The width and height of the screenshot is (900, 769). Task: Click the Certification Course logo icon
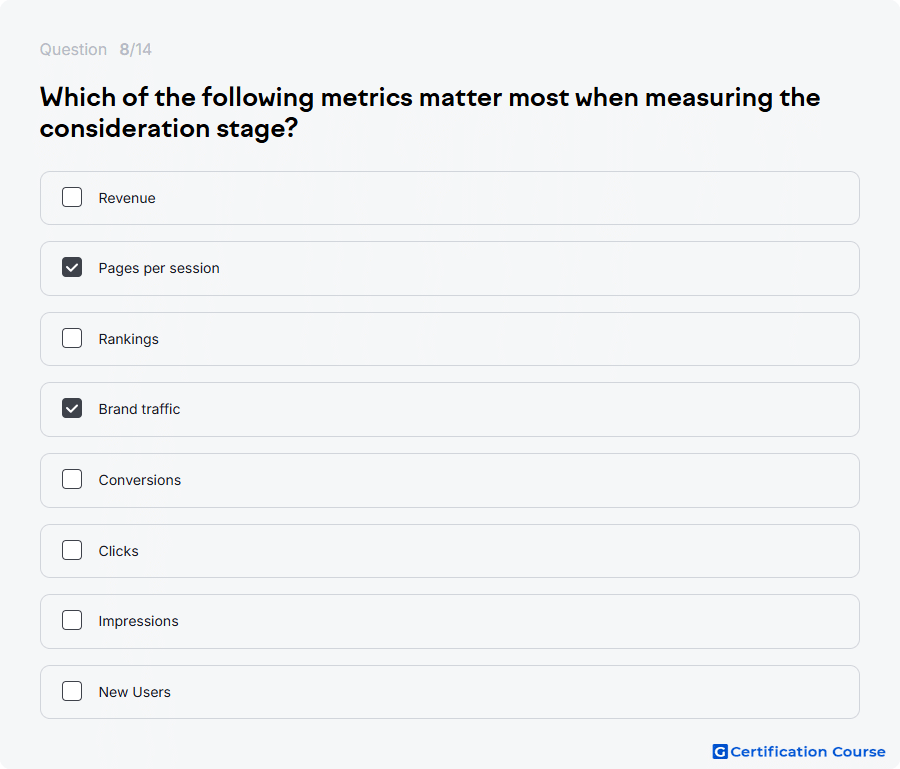pyautogui.click(x=720, y=752)
